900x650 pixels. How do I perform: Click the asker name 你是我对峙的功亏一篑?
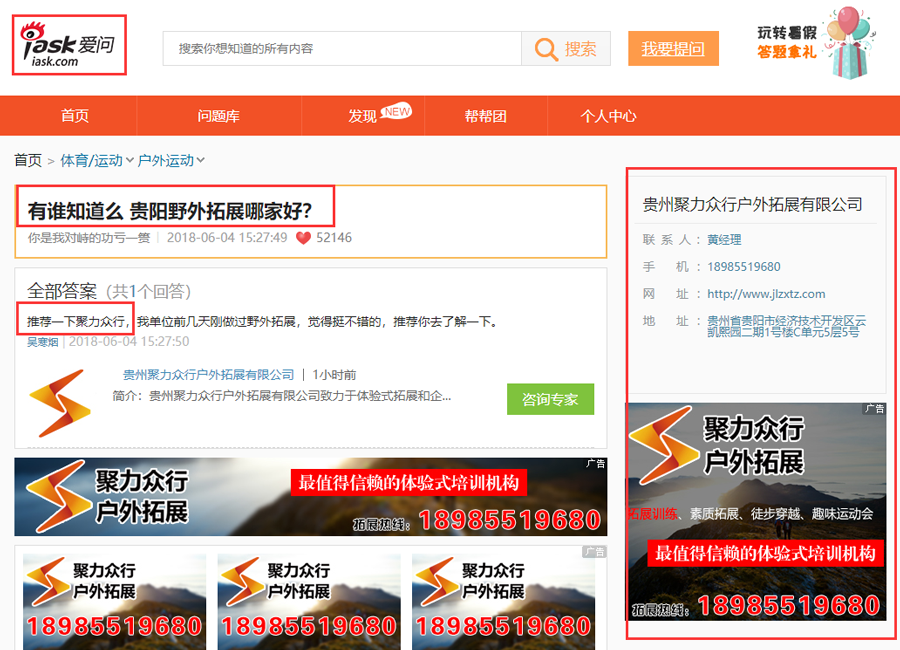(89, 238)
